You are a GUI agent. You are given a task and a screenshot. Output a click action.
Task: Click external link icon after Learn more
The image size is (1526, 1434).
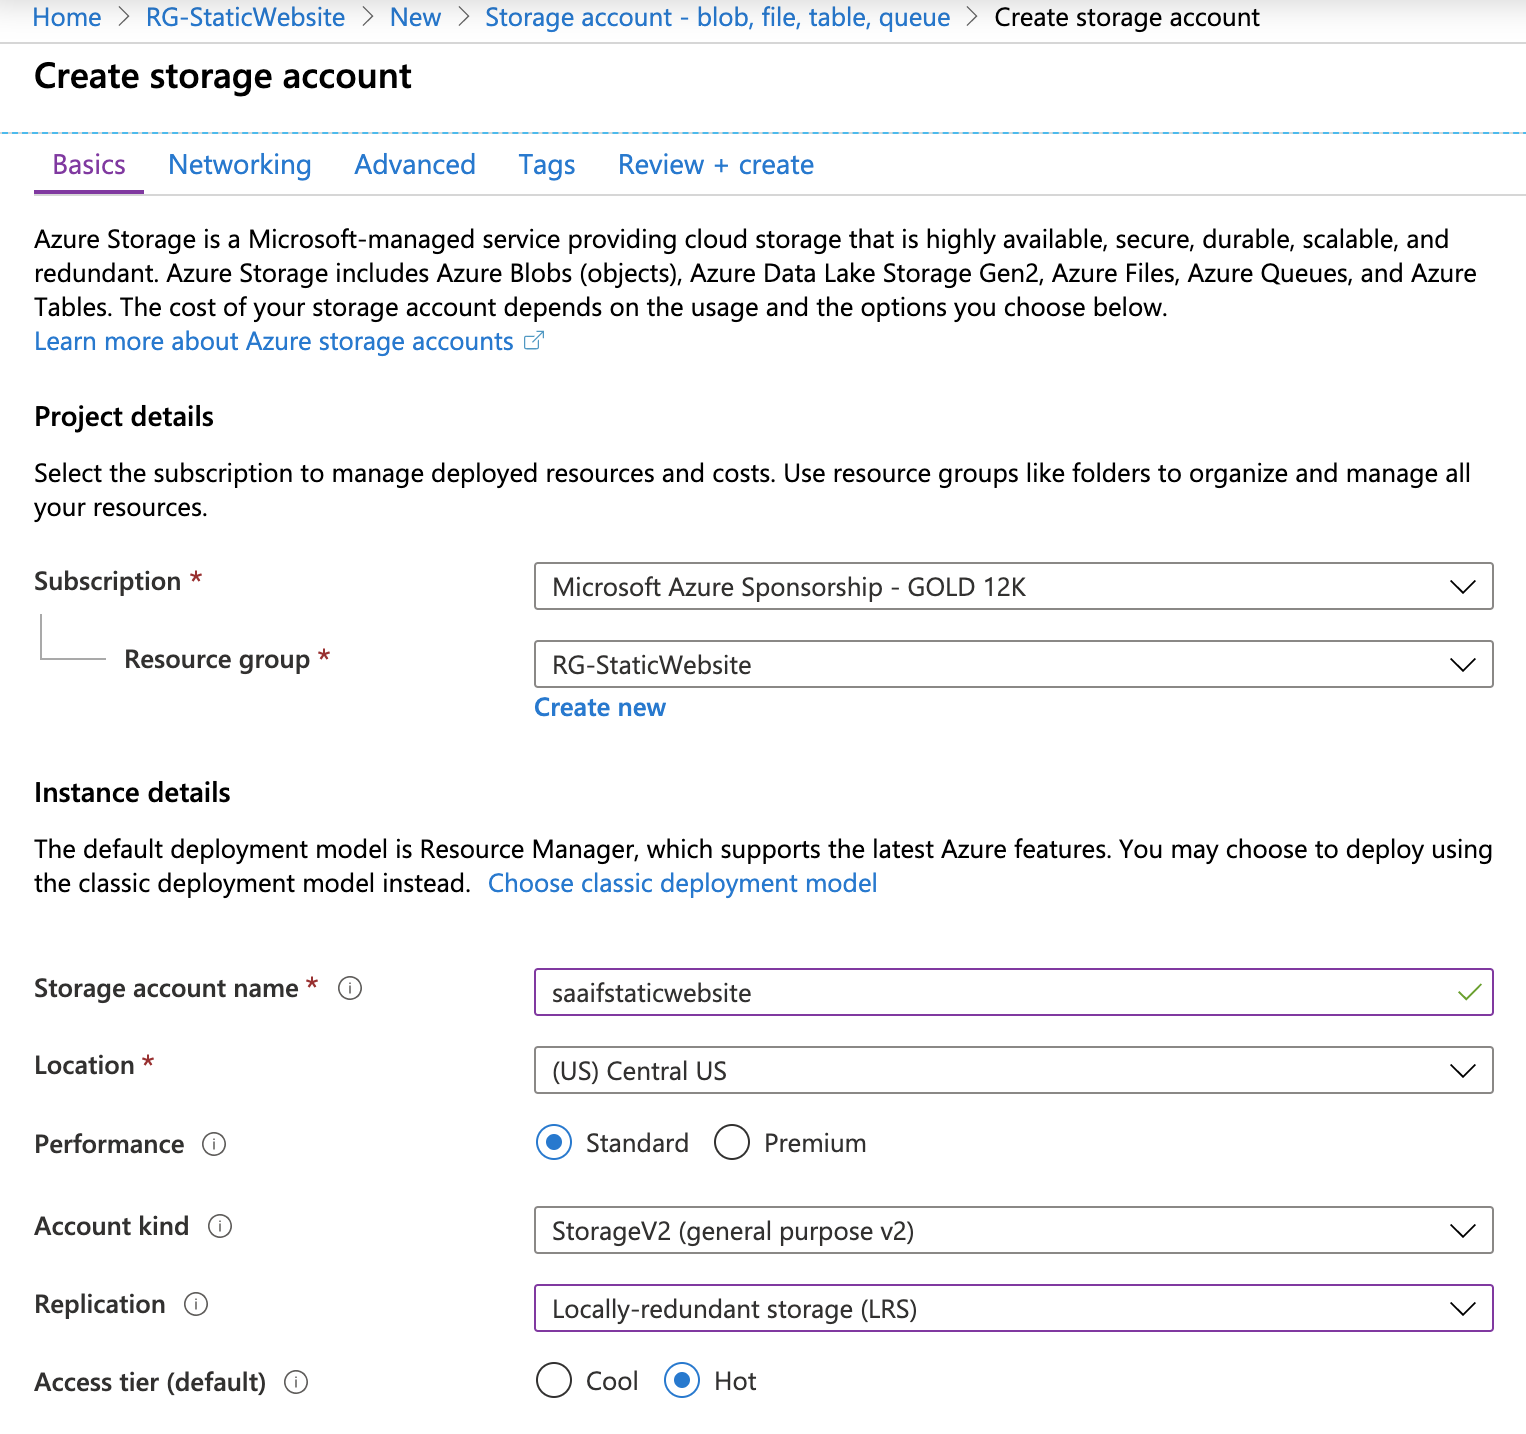[534, 341]
